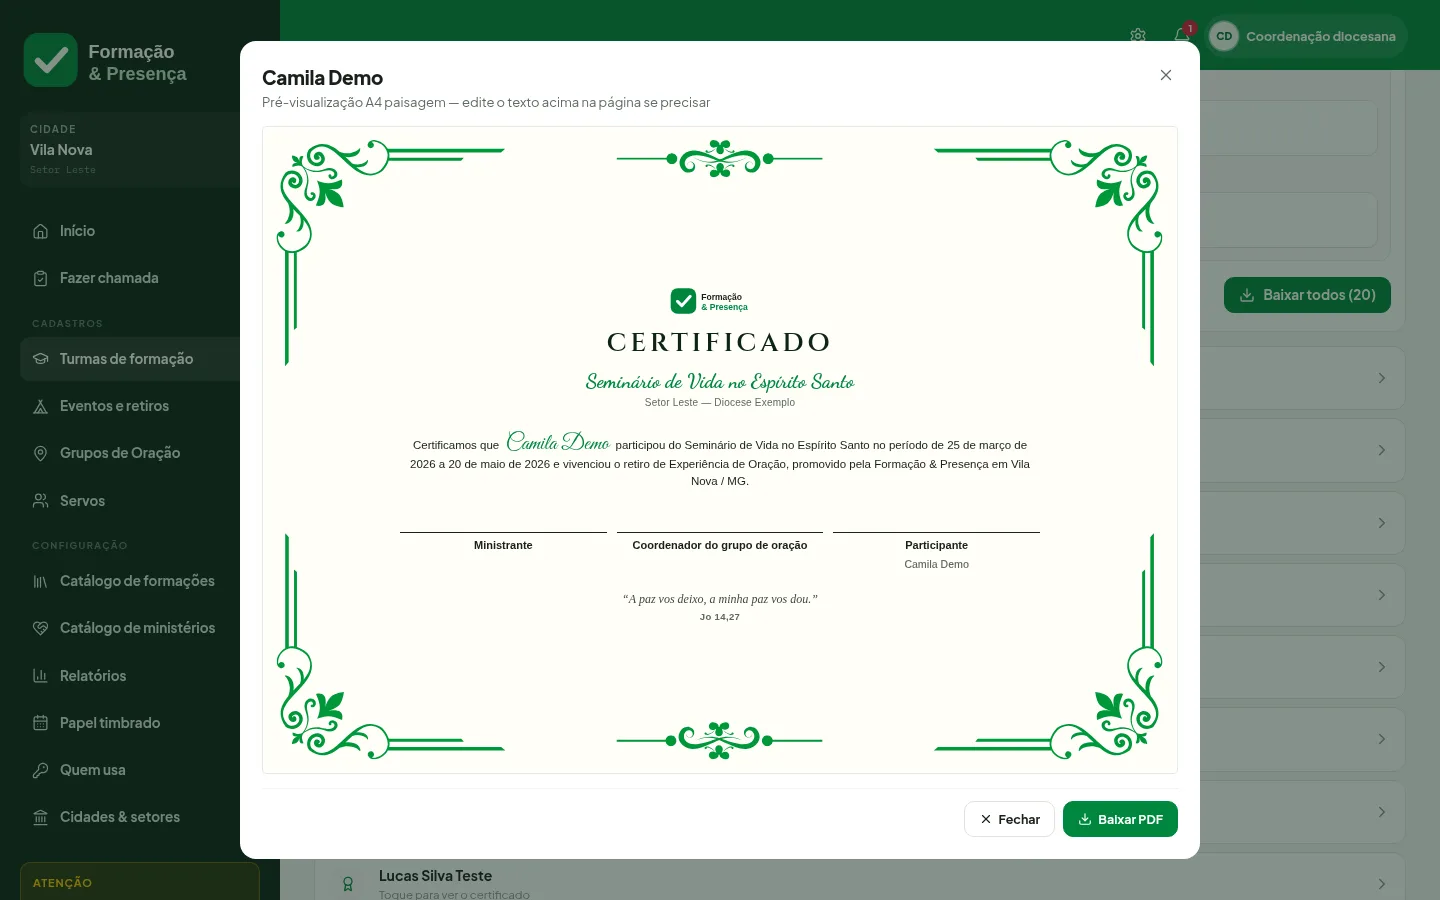
Task: Expand the Lucas Silva Teste row chevron
Action: tap(1382, 884)
